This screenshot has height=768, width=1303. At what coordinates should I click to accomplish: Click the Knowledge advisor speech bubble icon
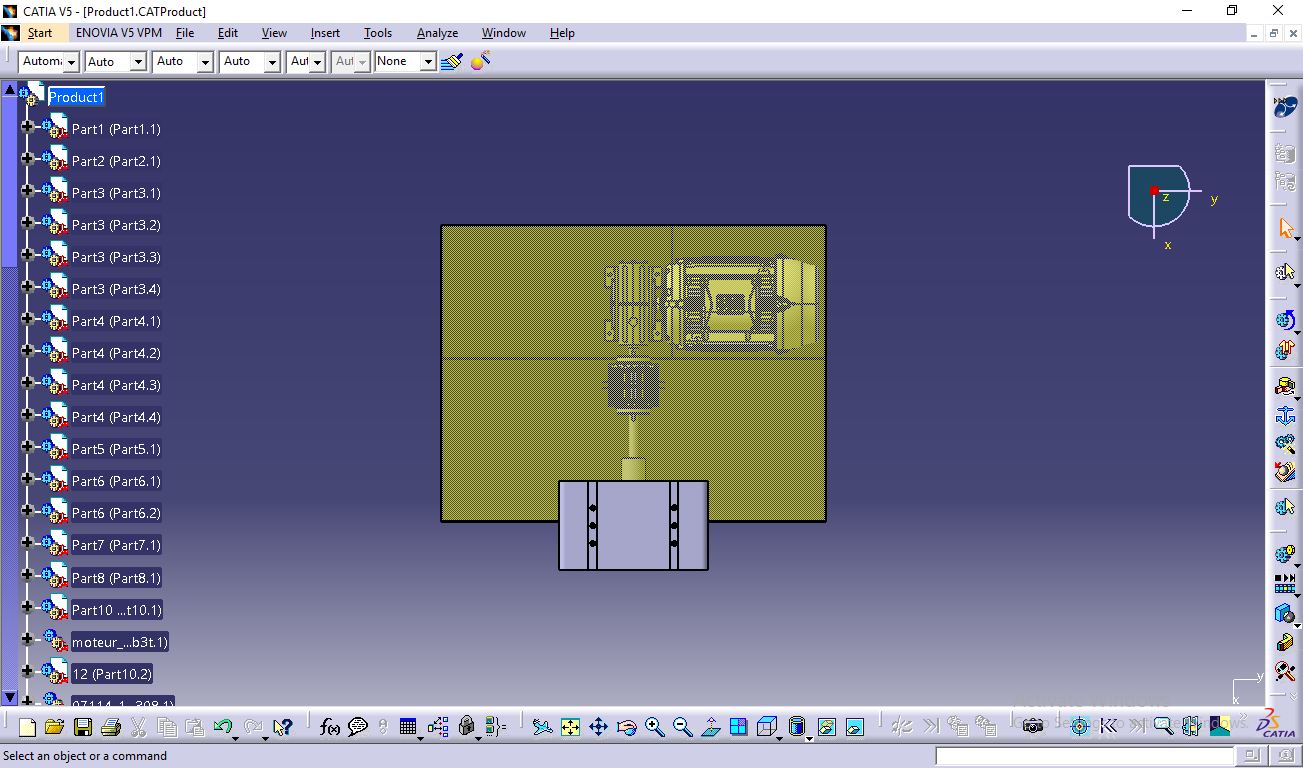coord(358,727)
